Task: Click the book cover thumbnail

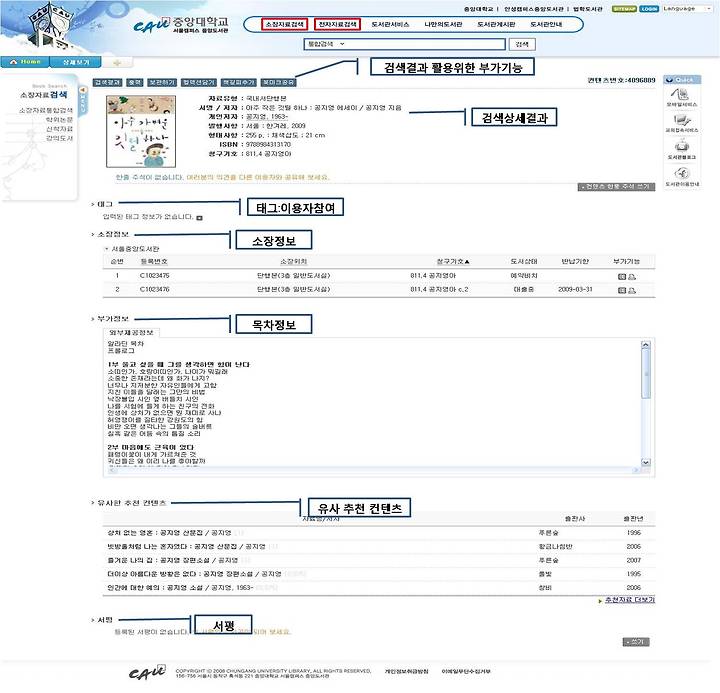Action: [141, 131]
